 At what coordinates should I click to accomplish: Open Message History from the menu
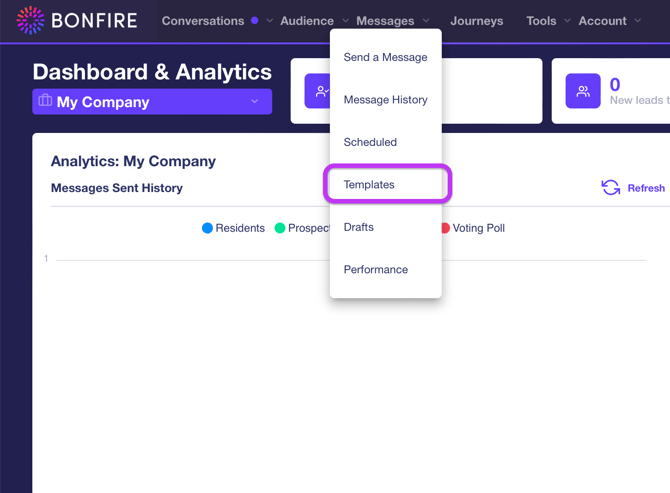pyautogui.click(x=385, y=100)
